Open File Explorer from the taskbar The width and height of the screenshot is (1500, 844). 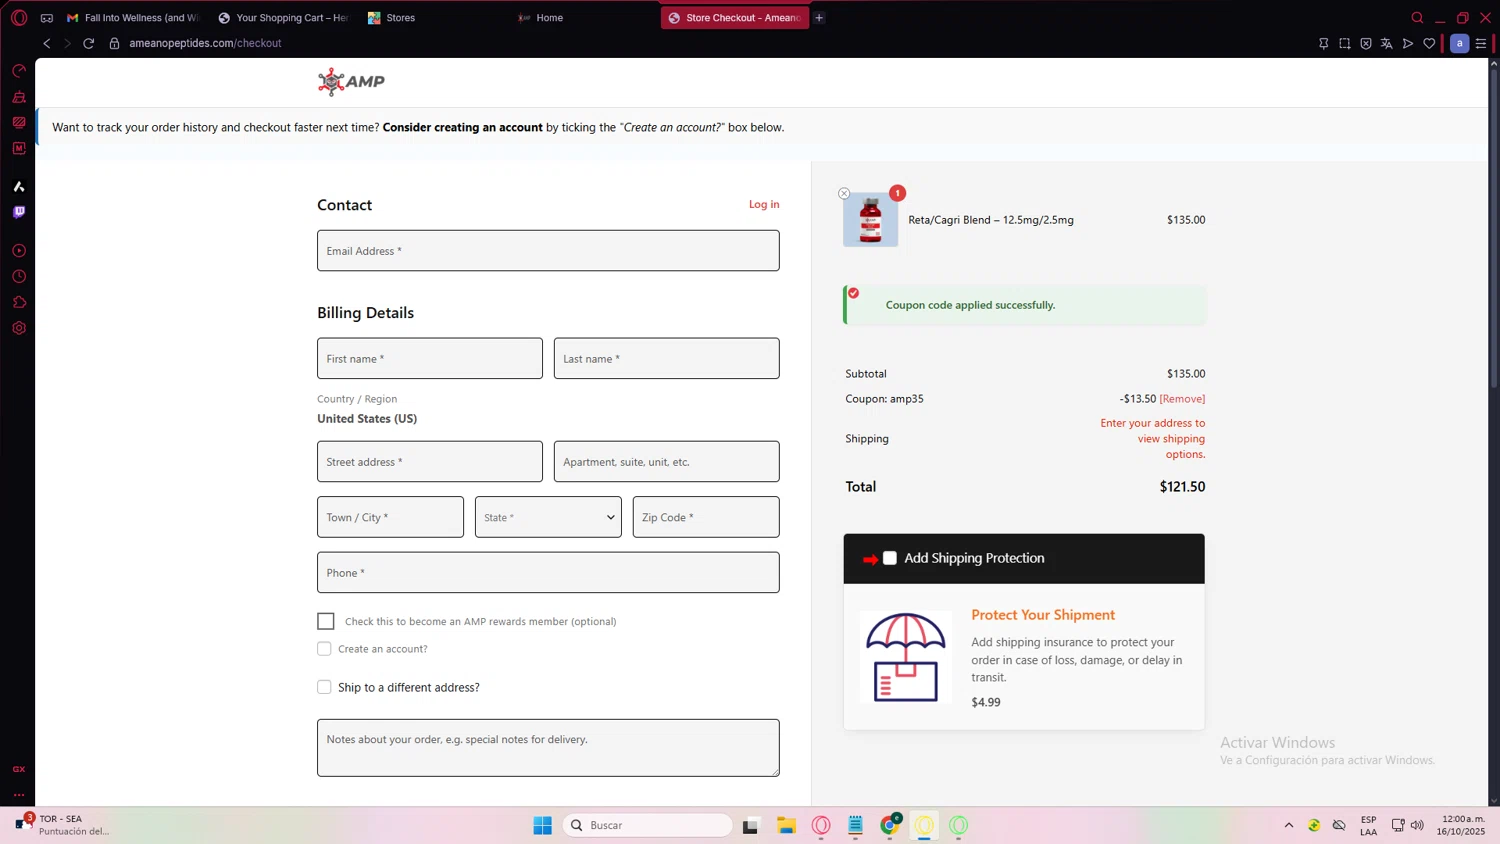787,825
